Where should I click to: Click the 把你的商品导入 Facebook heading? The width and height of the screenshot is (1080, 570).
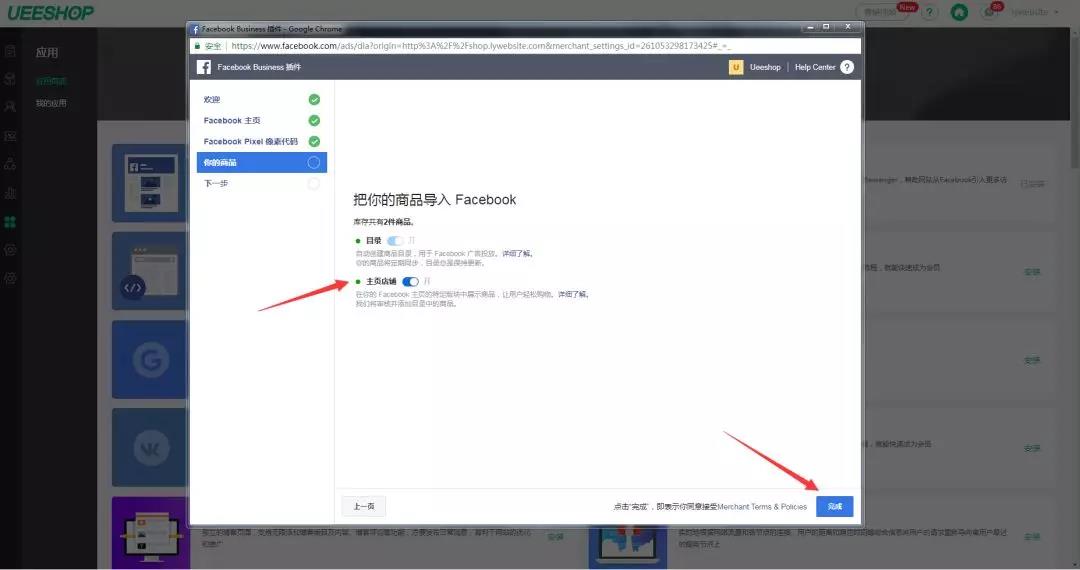point(435,200)
